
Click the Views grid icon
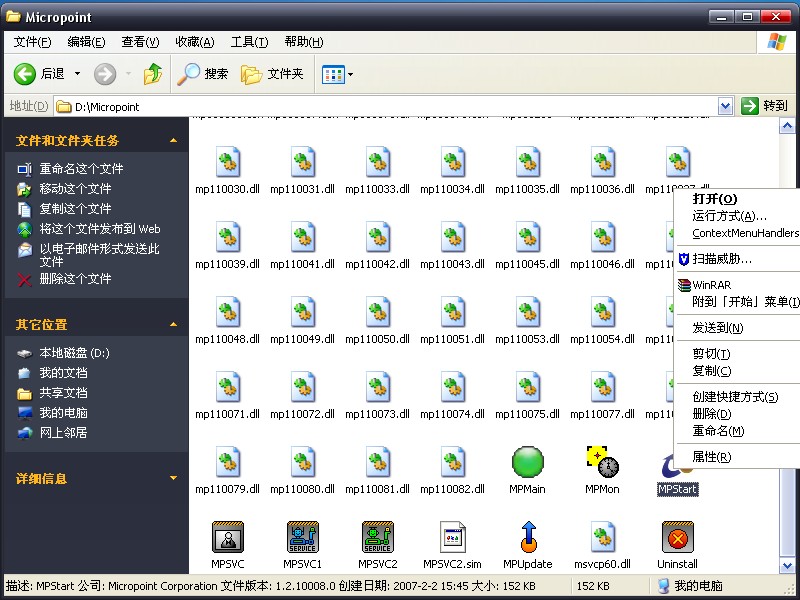coord(333,74)
